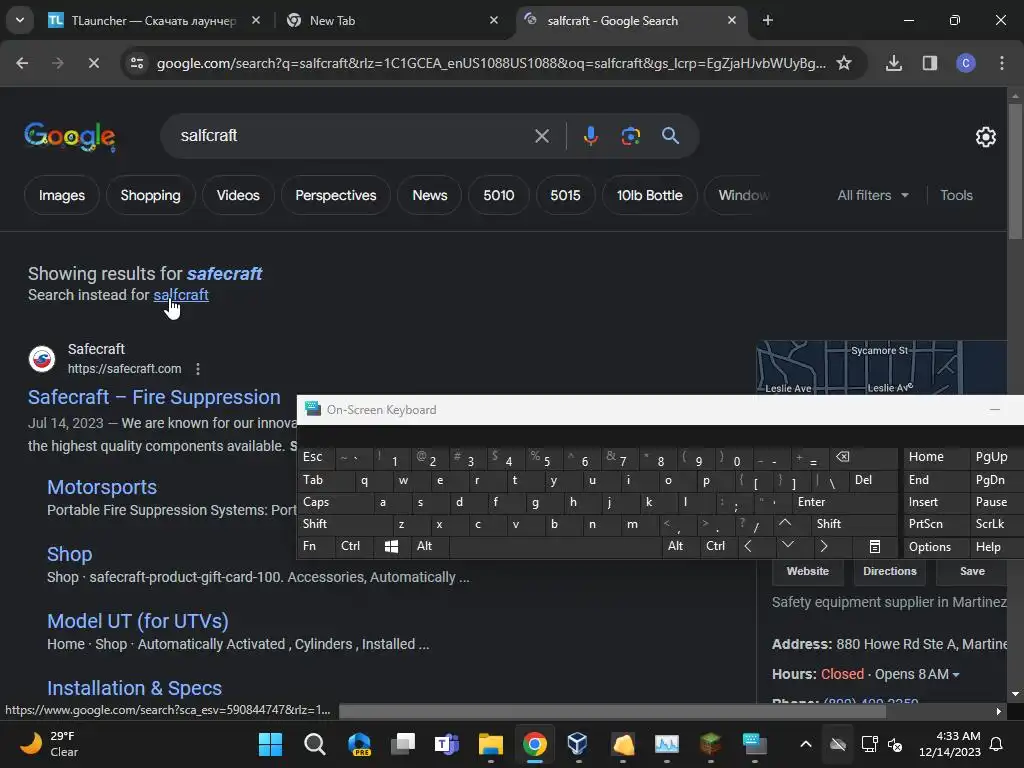1024x768 pixels.
Task: Bookmark this page with the star
Action: (x=844, y=63)
